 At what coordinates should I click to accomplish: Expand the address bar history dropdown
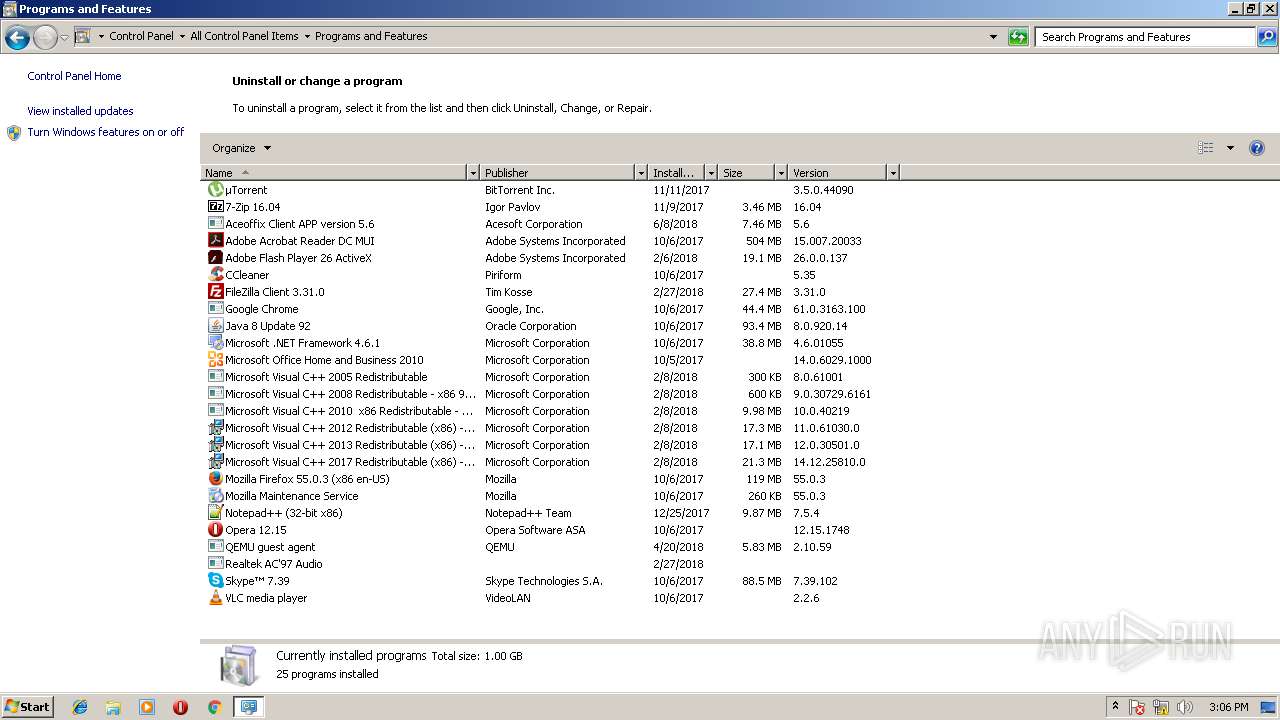993,37
